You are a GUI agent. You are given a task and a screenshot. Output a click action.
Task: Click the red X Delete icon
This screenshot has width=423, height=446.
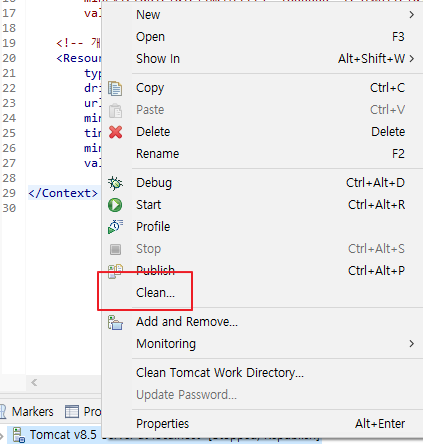pyautogui.click(x=115, y=132)
